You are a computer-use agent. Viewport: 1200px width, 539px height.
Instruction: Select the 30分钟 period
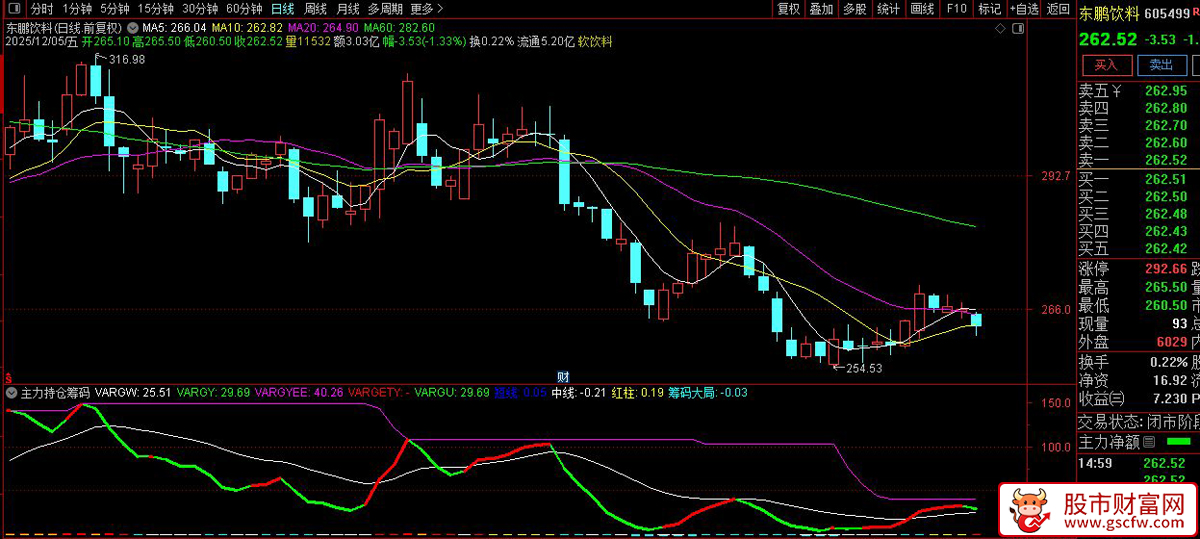199,9
